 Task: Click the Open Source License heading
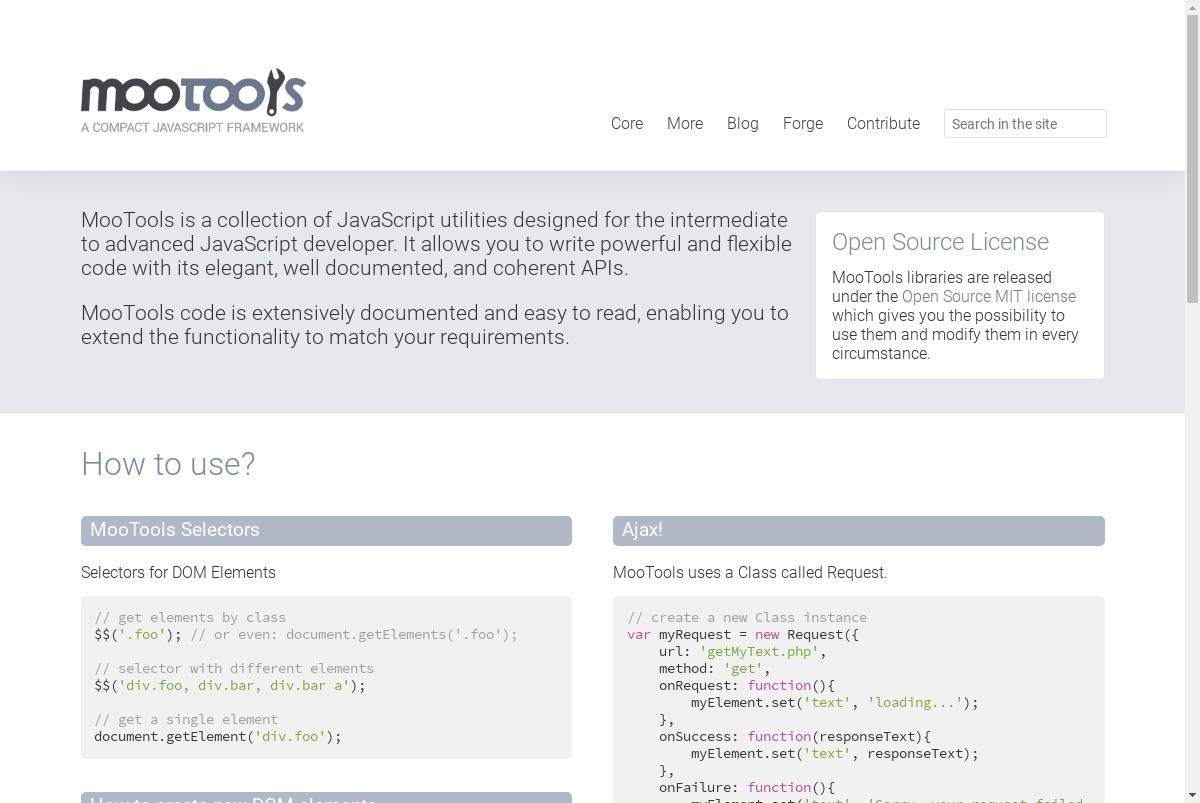941,242
